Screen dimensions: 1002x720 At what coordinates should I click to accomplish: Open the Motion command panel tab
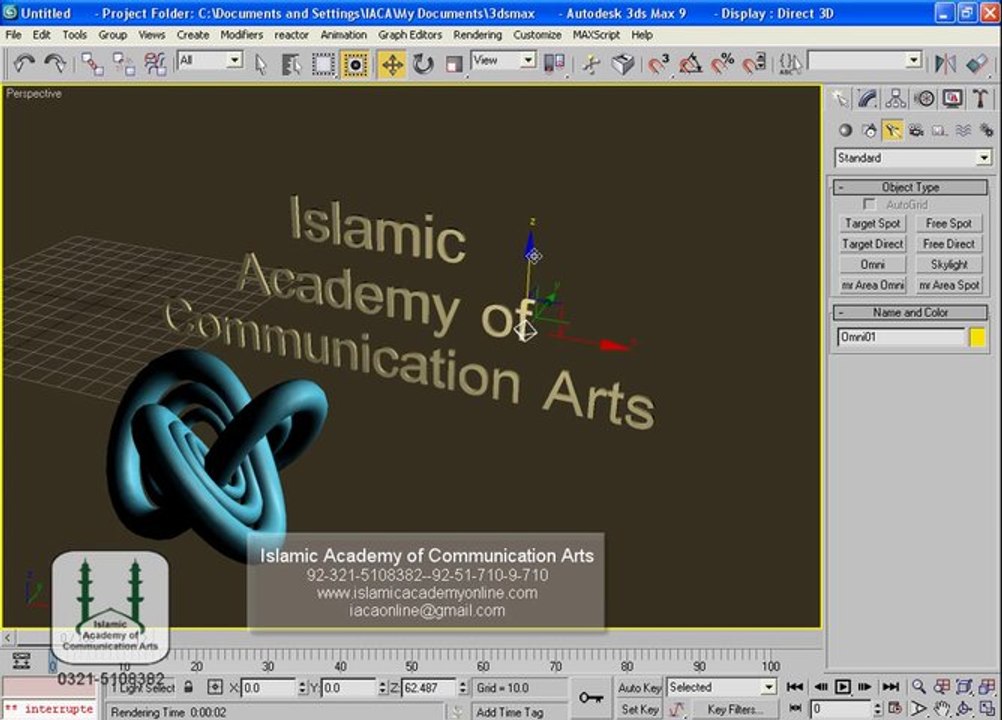[x=924, y=99]
